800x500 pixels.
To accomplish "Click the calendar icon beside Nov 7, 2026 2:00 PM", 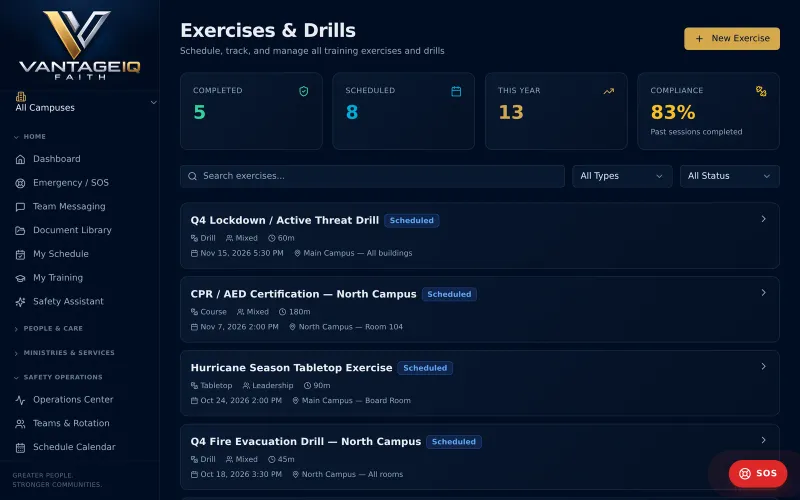I will click(x=194, y=327).
